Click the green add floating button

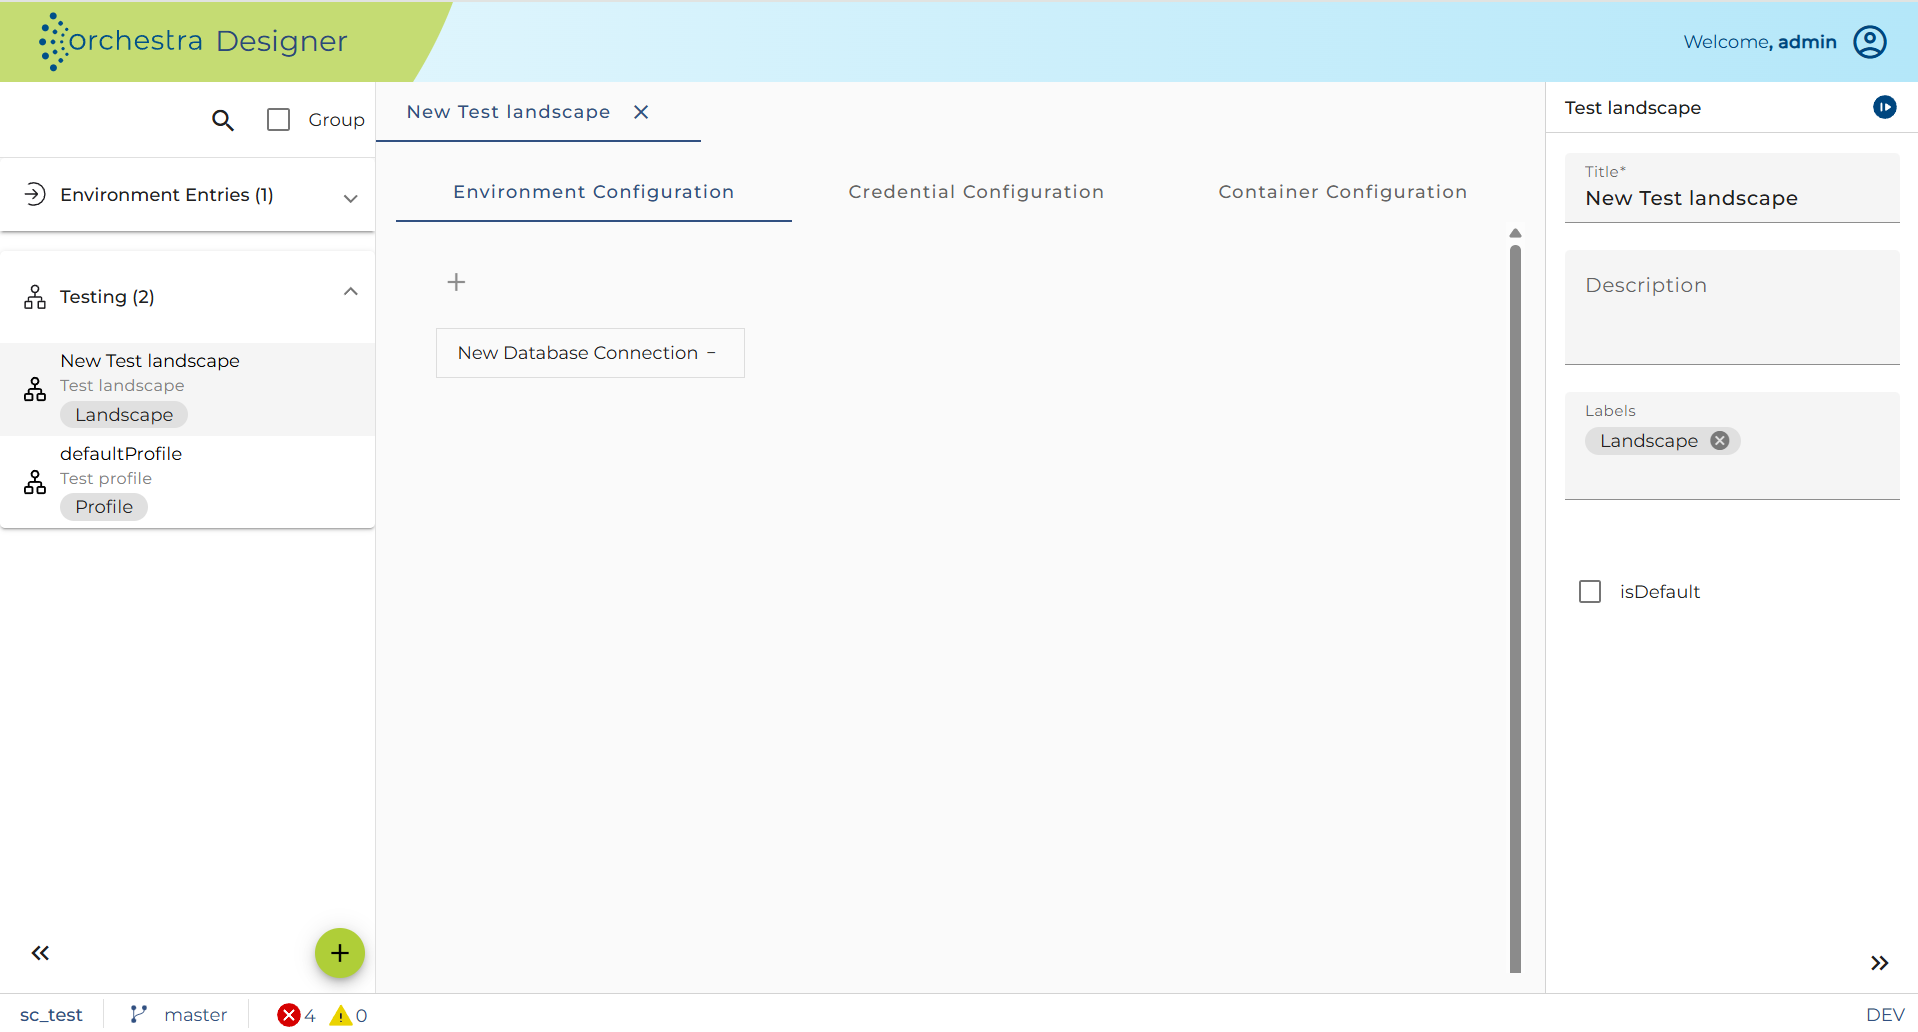pos(340,953)
